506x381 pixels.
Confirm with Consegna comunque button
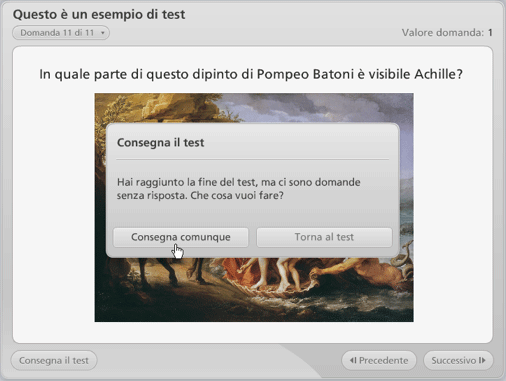(x=181, y=237)
